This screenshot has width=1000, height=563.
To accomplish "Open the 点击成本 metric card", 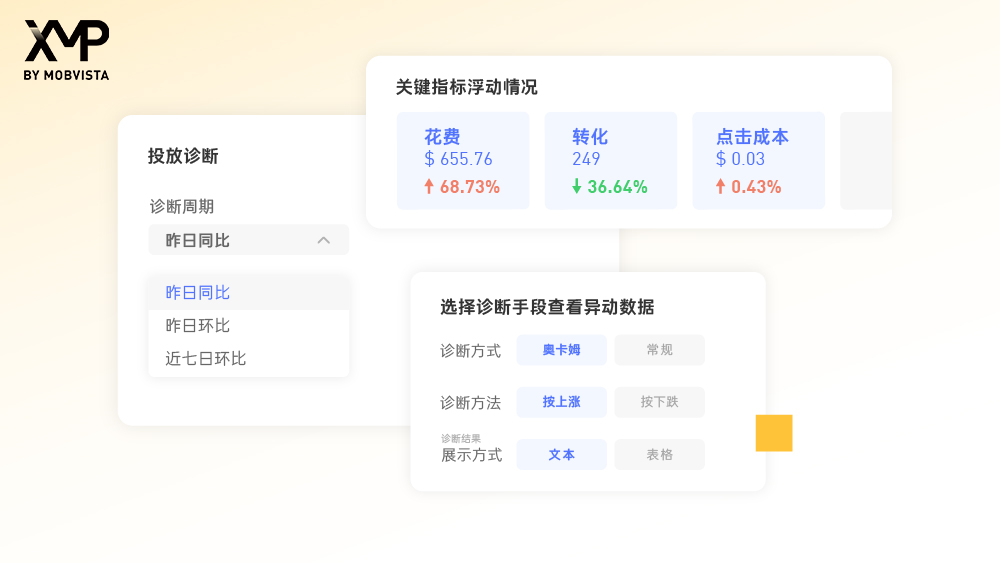I will [759, 161].
